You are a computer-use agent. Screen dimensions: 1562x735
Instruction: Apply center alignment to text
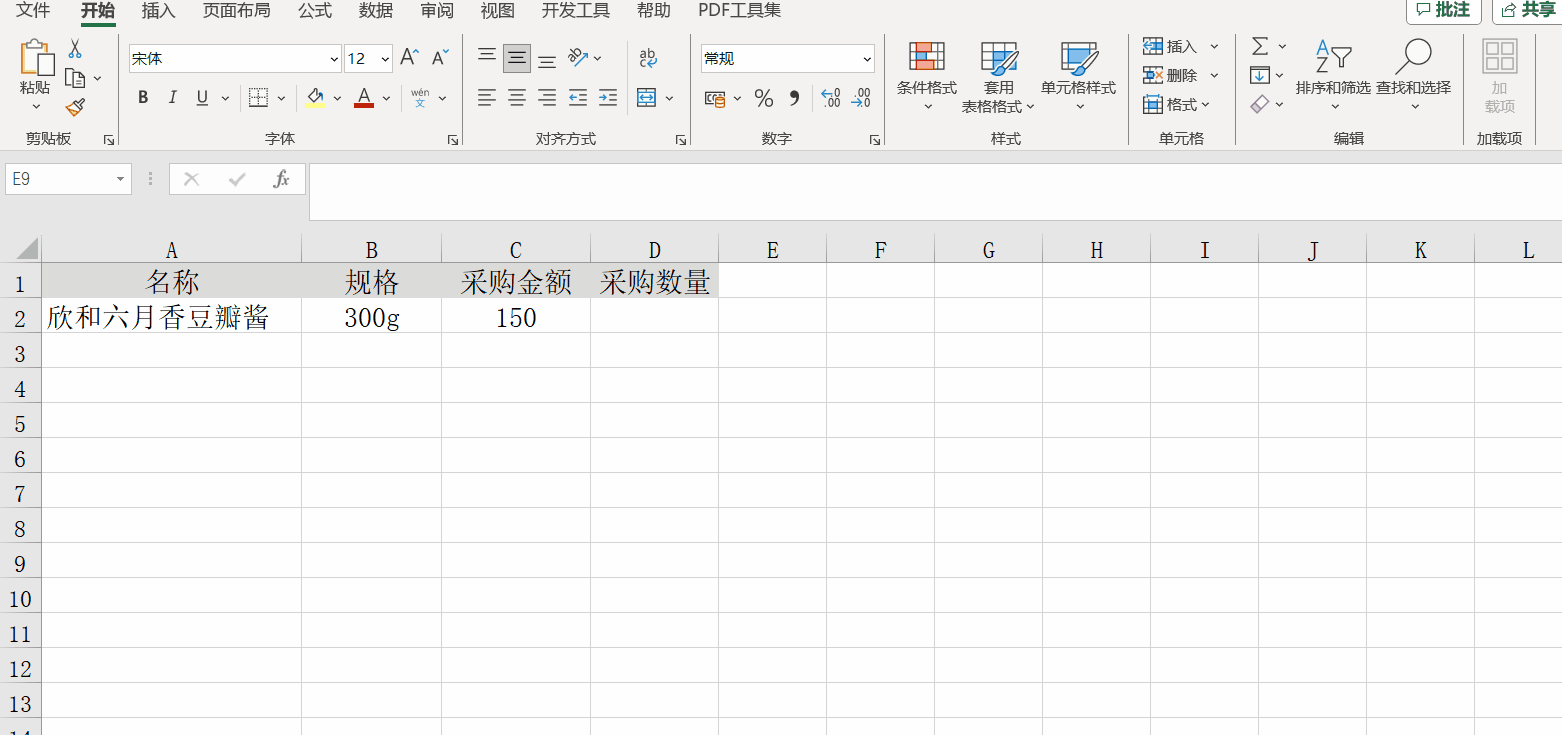(516, 97)
